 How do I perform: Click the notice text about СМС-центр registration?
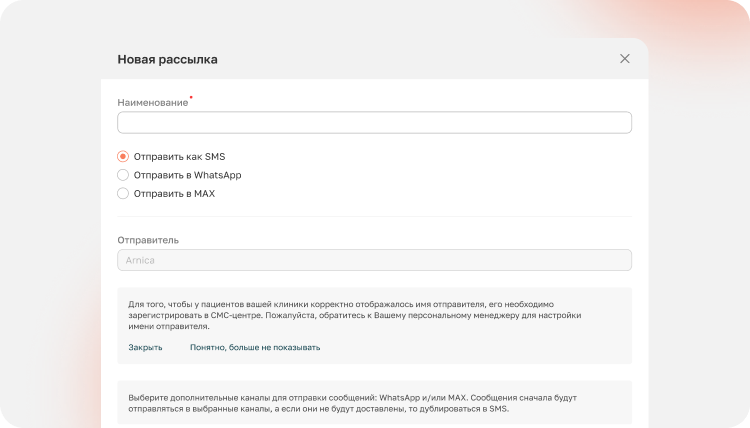(x=354, y=316)
